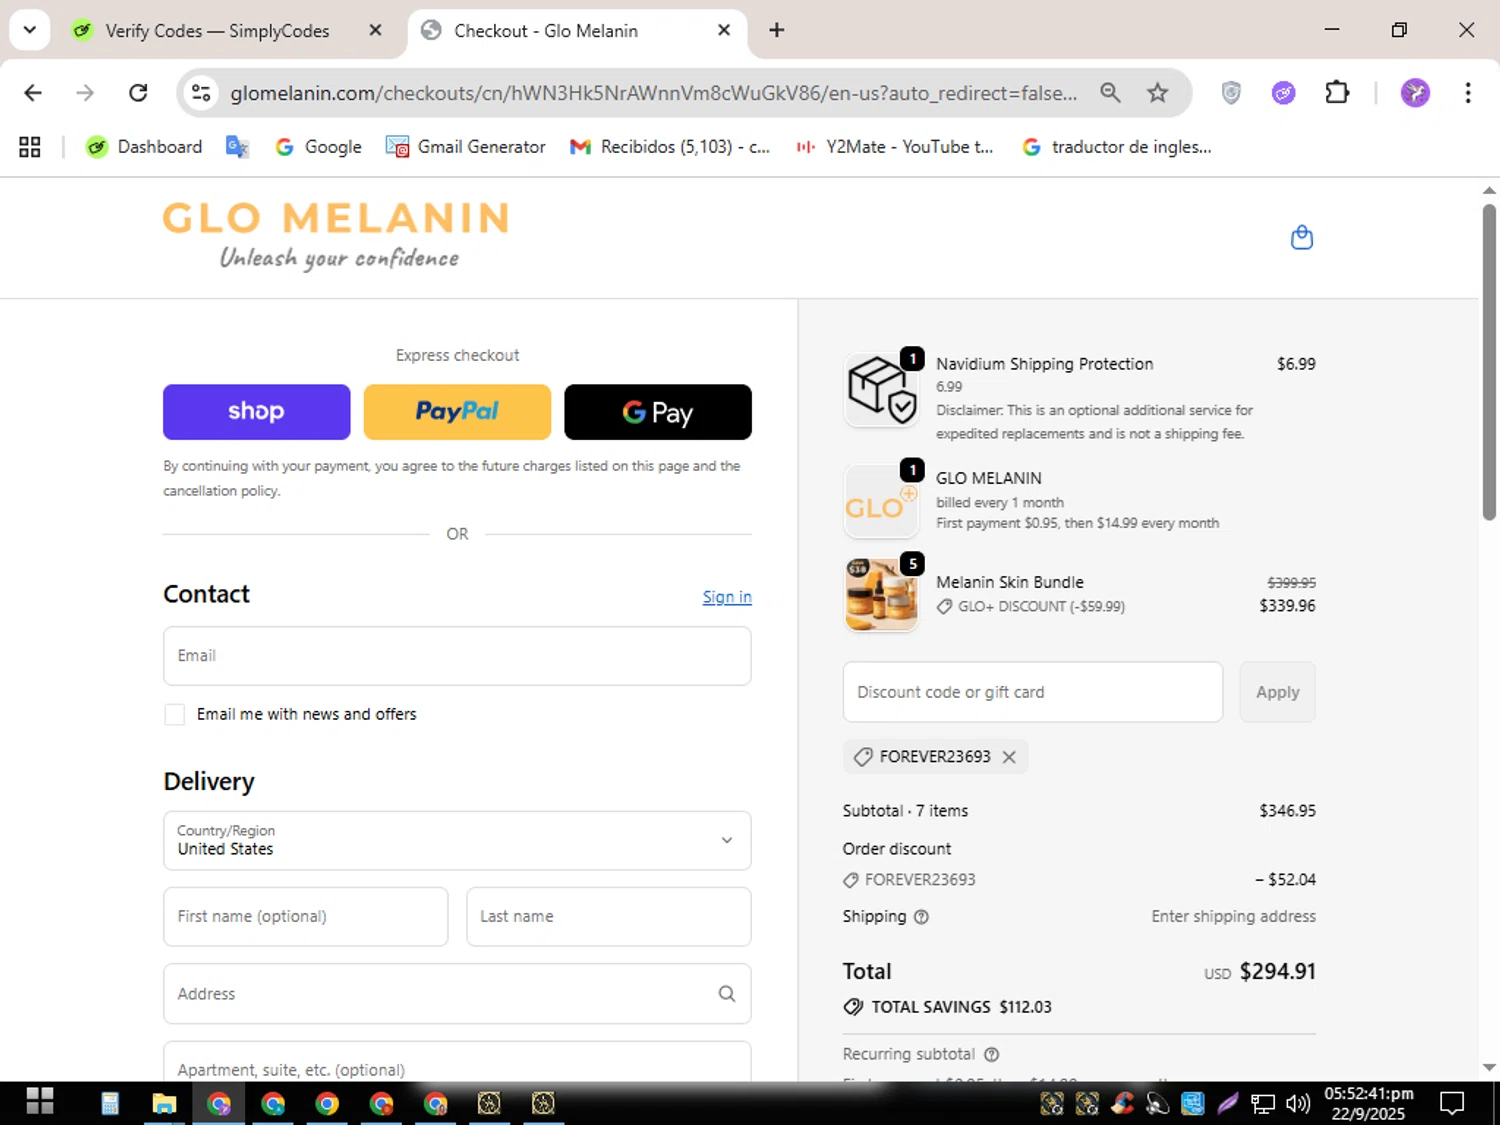Click the browser address bar URL
The image size is (1500, 1125).
[653, 93]
